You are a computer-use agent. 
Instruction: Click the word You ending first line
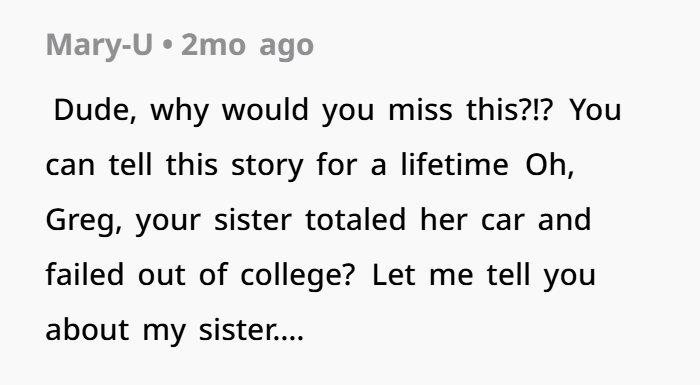coord(596,110)
